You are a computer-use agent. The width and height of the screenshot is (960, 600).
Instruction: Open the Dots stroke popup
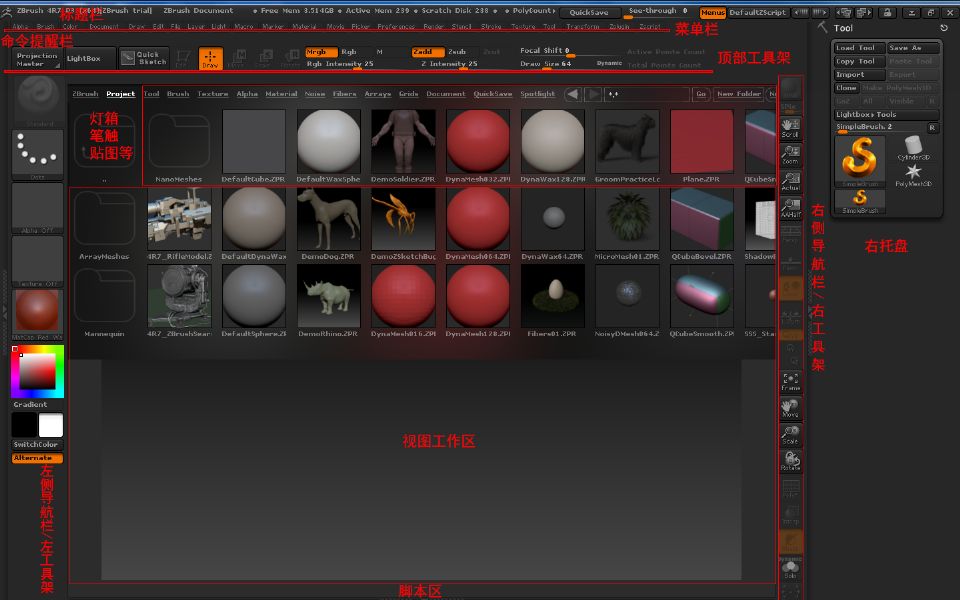click(x=38, y=154)
